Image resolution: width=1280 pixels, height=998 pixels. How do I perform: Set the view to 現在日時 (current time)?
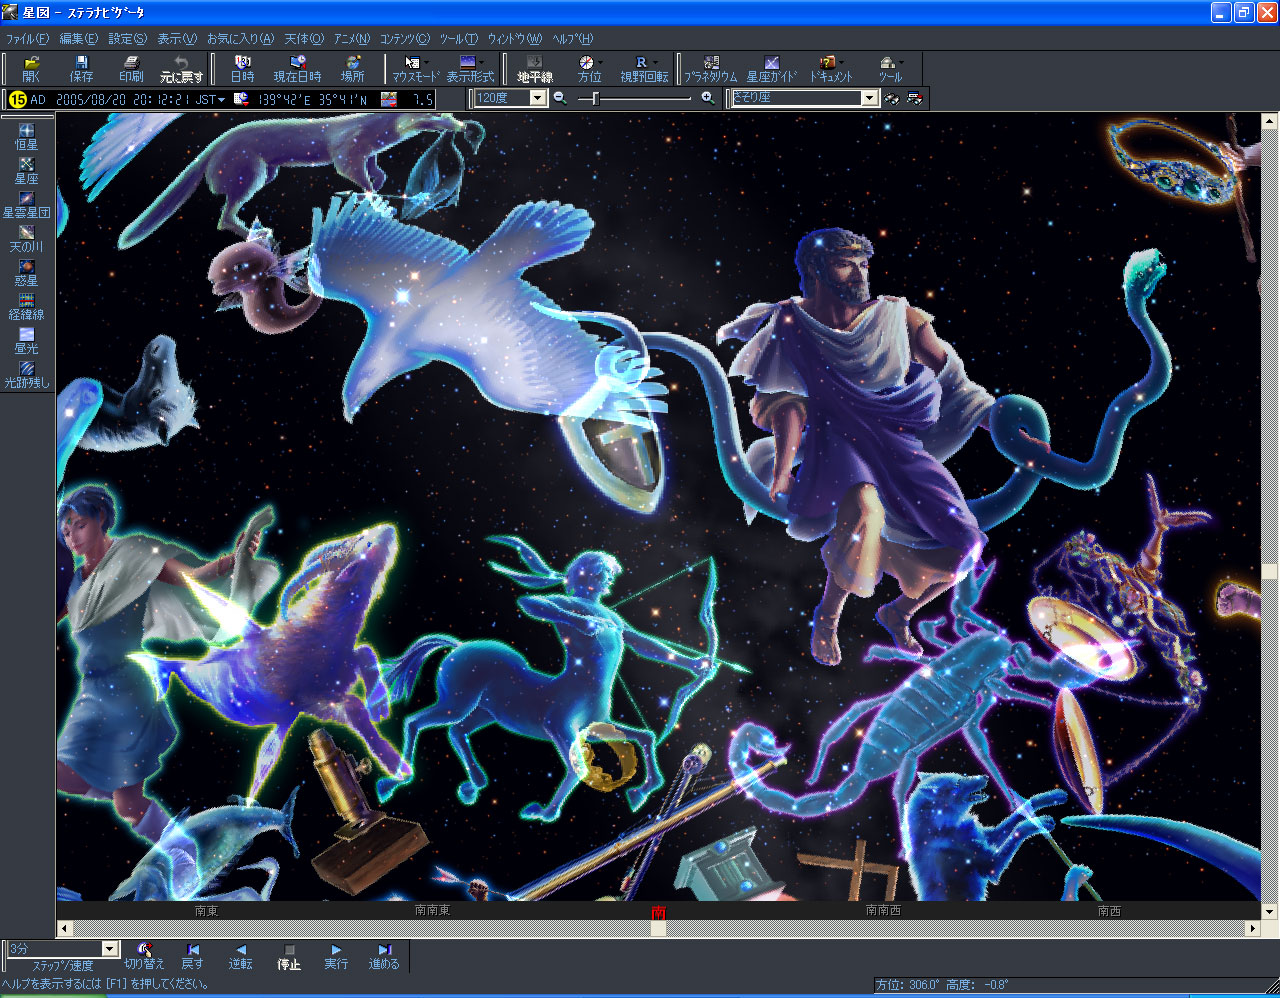(298, 69)
